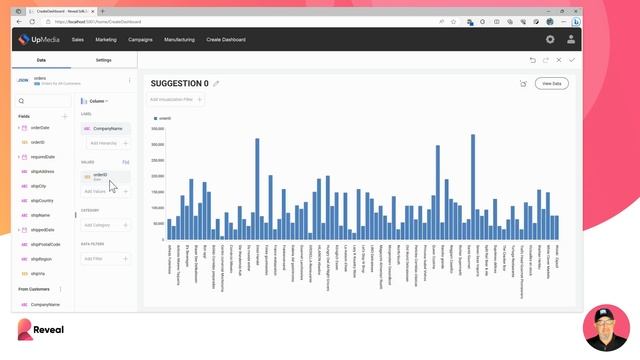Screen dimensions: 640x360
Task: Open the Marketing menu
Action: click(x=106, y=40)
